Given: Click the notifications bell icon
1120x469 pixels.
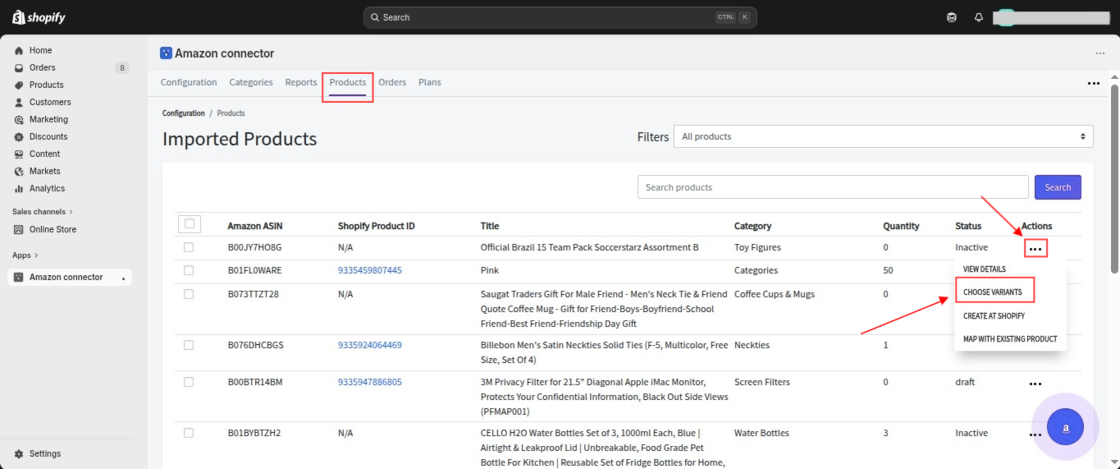Looking at the screenshot, I should tap(979, 17).
